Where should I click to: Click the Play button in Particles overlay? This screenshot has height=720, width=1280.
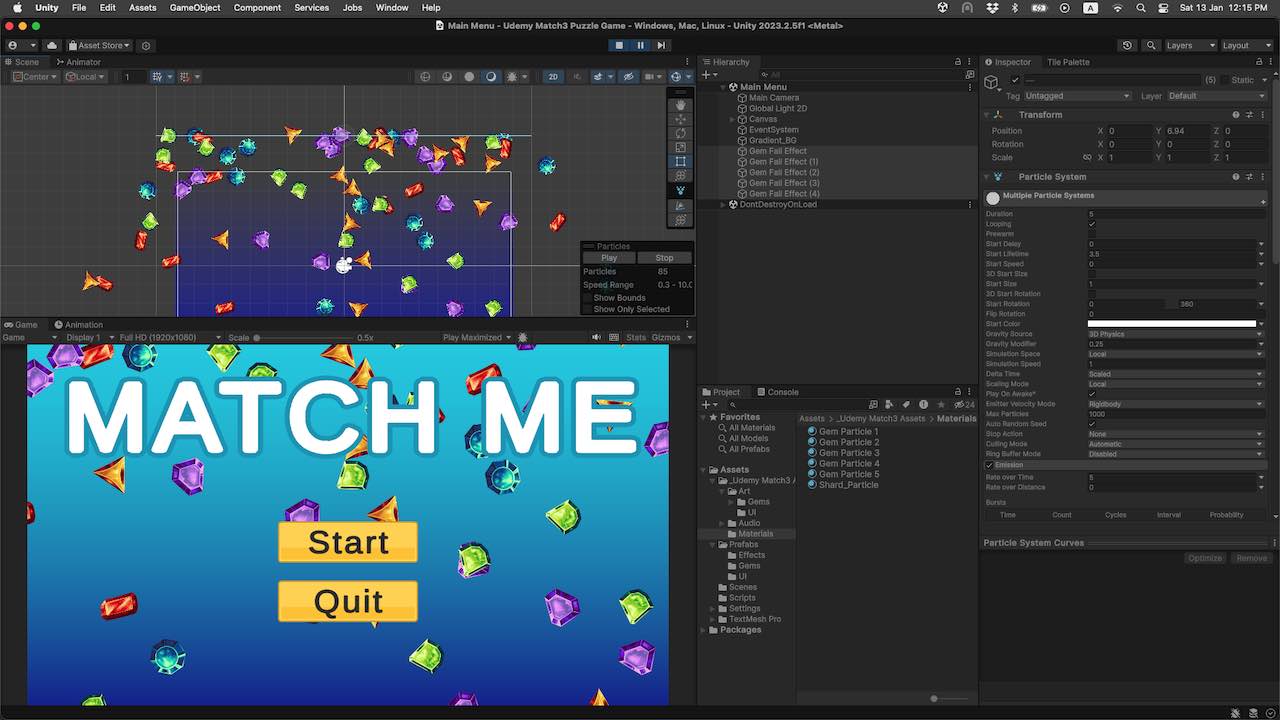(x=609, y=258)
